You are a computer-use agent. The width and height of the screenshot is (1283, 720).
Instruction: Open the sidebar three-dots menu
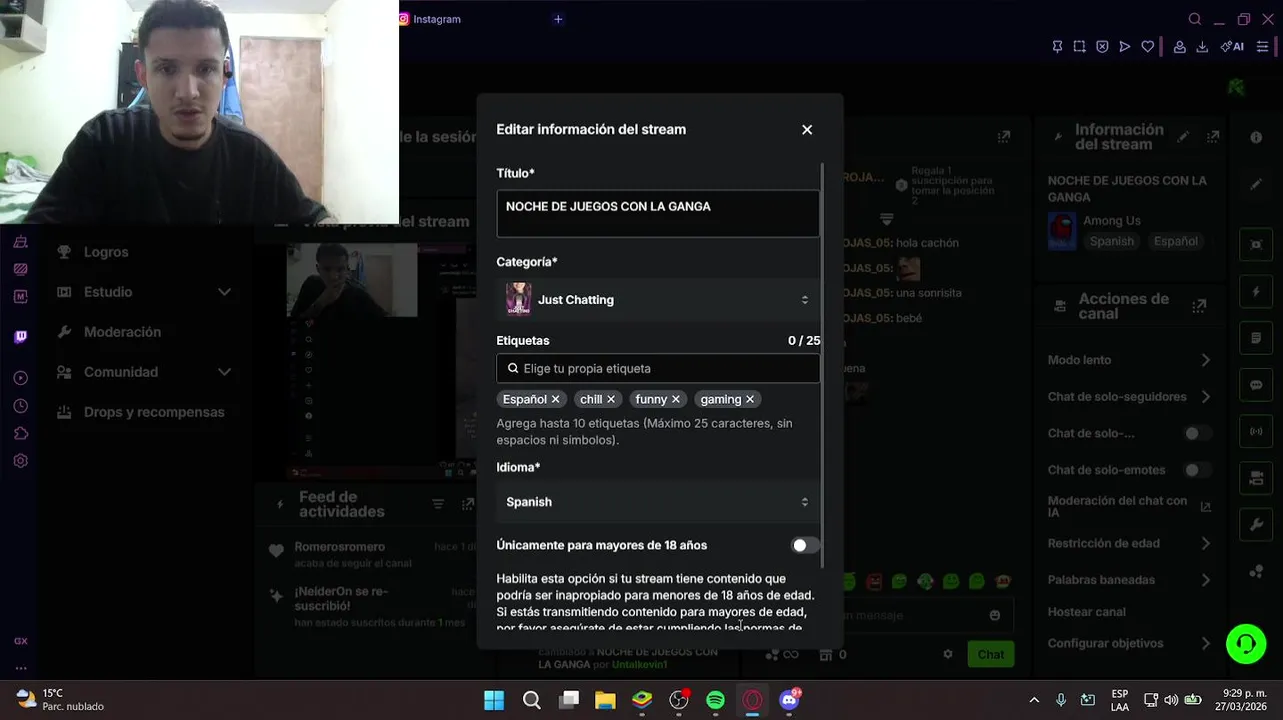(x=20, y=668)
